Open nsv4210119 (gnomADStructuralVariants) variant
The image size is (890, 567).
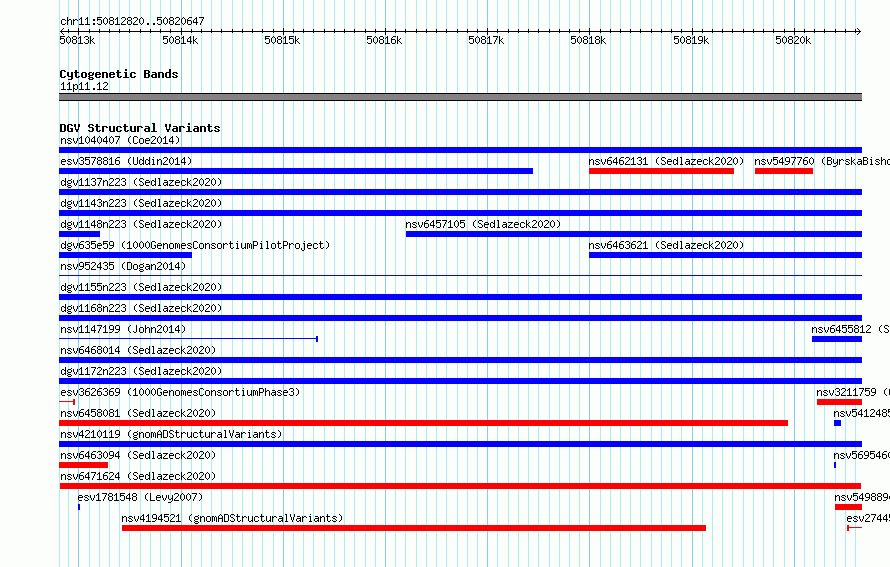pyautogui.click(x=460, y=444)
